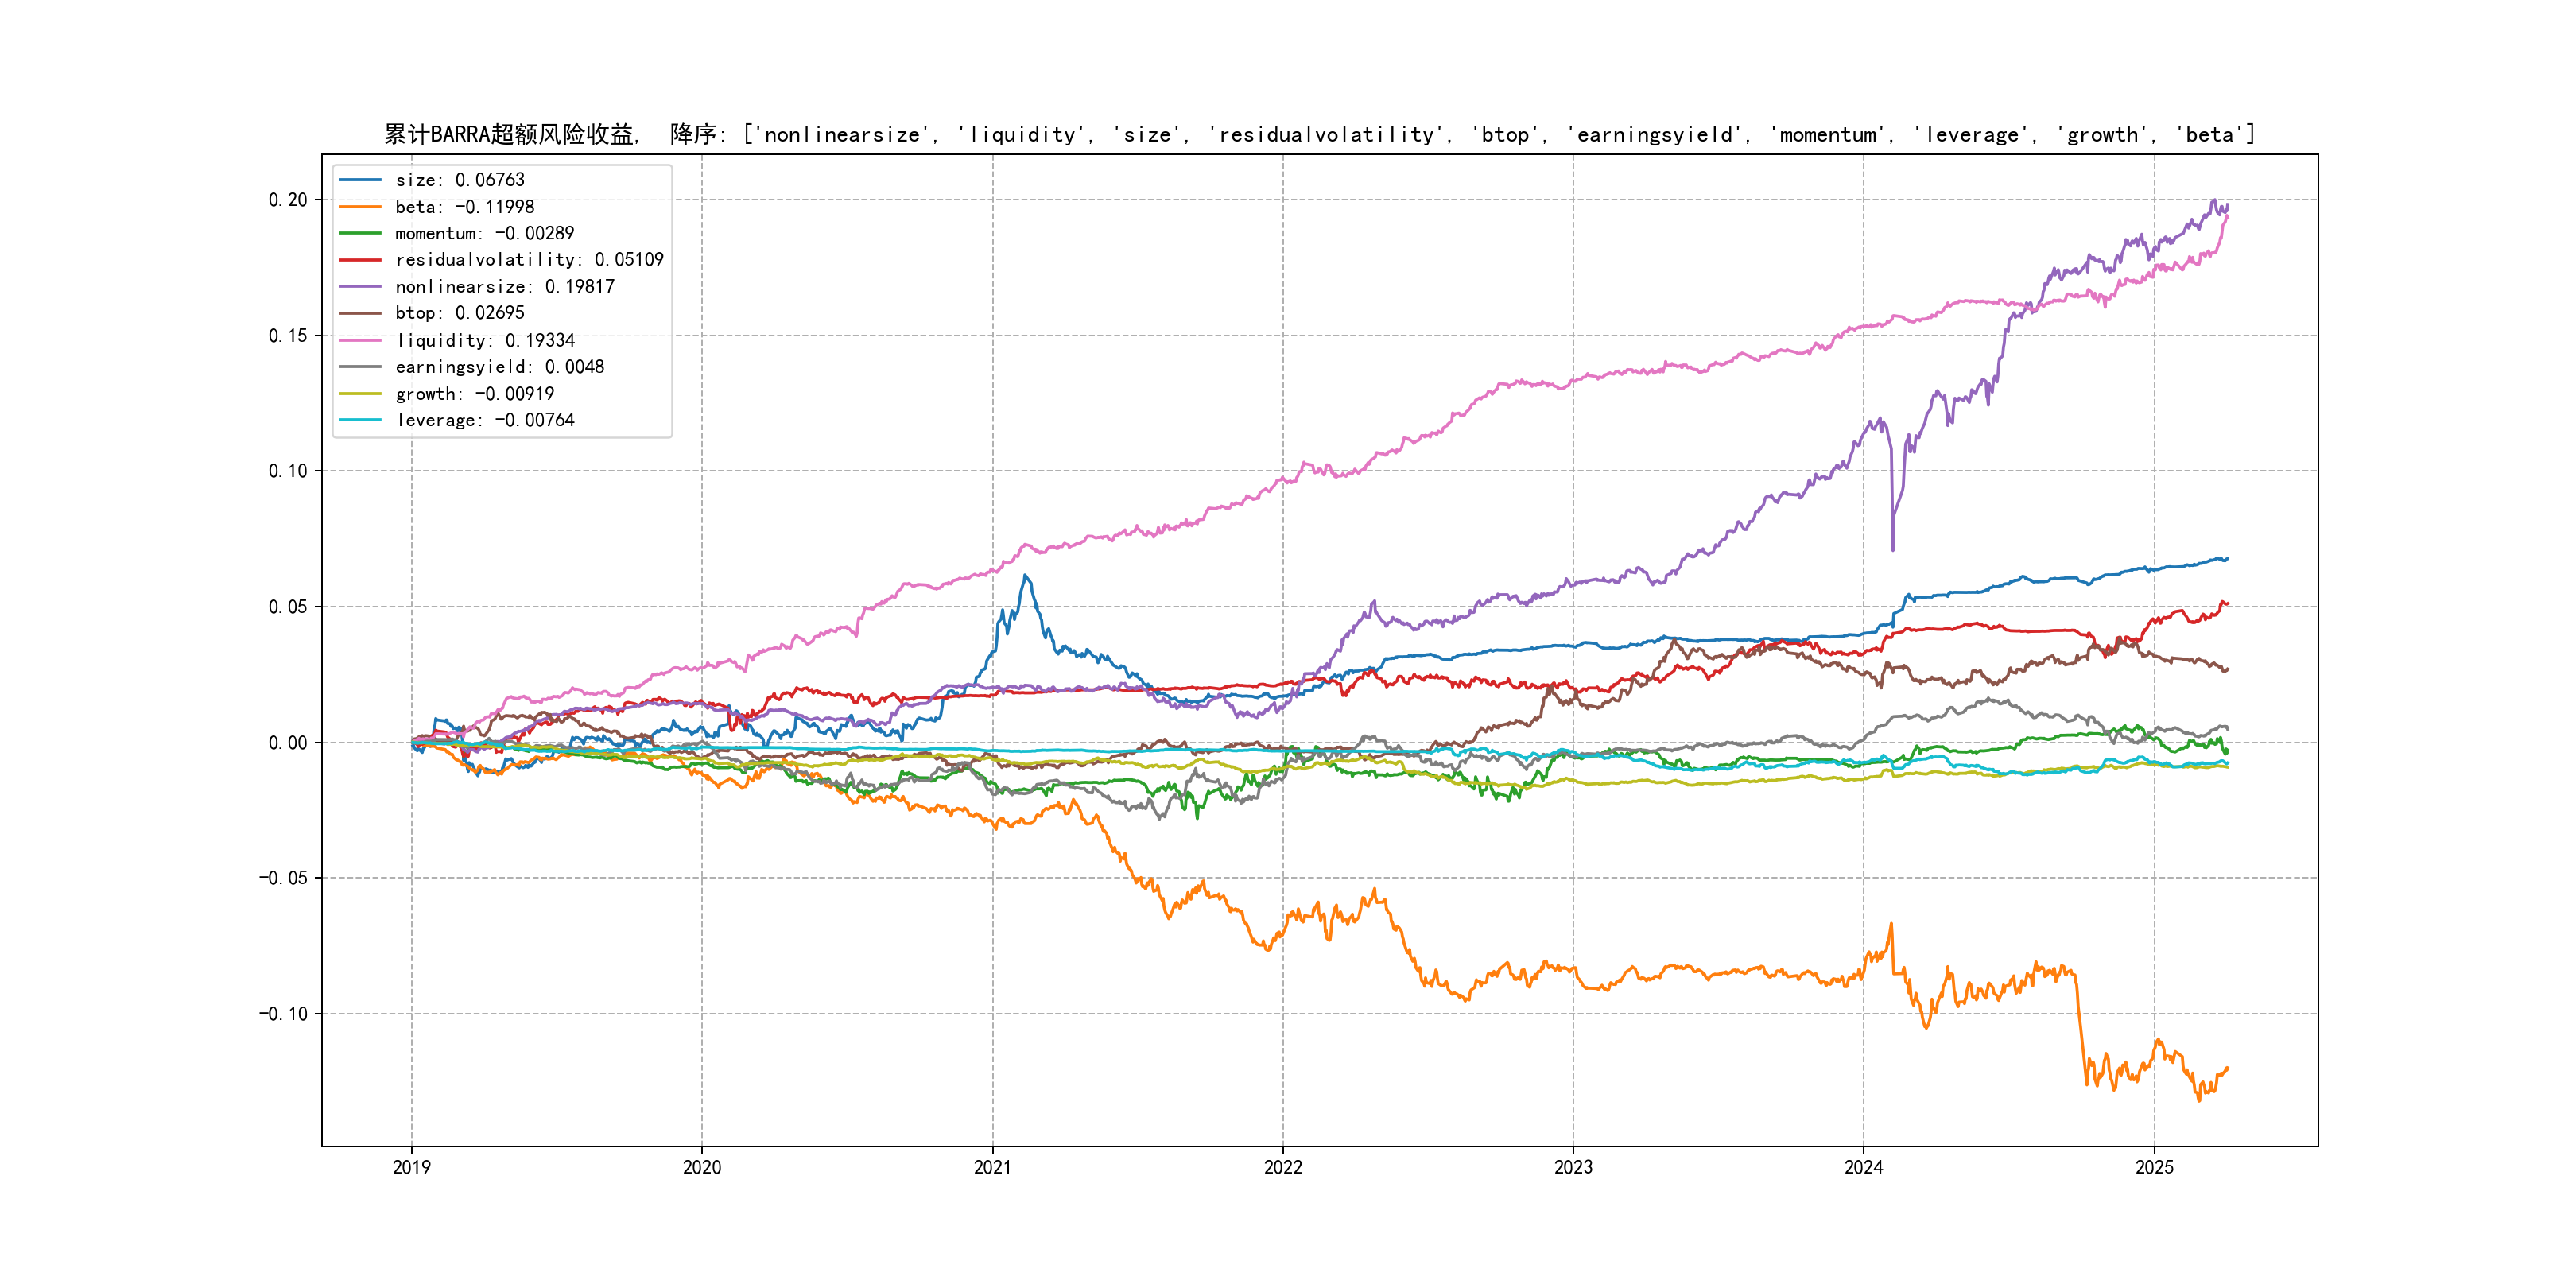Select the 'momentum: -0.00289' legend label
This screenshot has height=1288, width=2576.
pos(484,233)
